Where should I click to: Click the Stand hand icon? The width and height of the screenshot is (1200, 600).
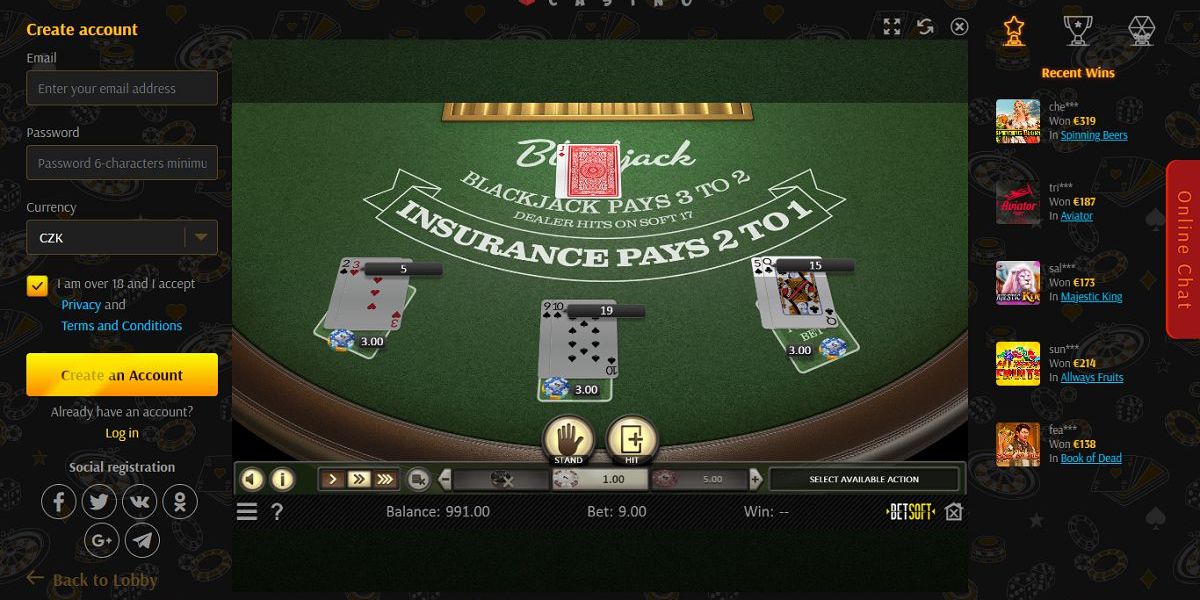tap(568, 439)
